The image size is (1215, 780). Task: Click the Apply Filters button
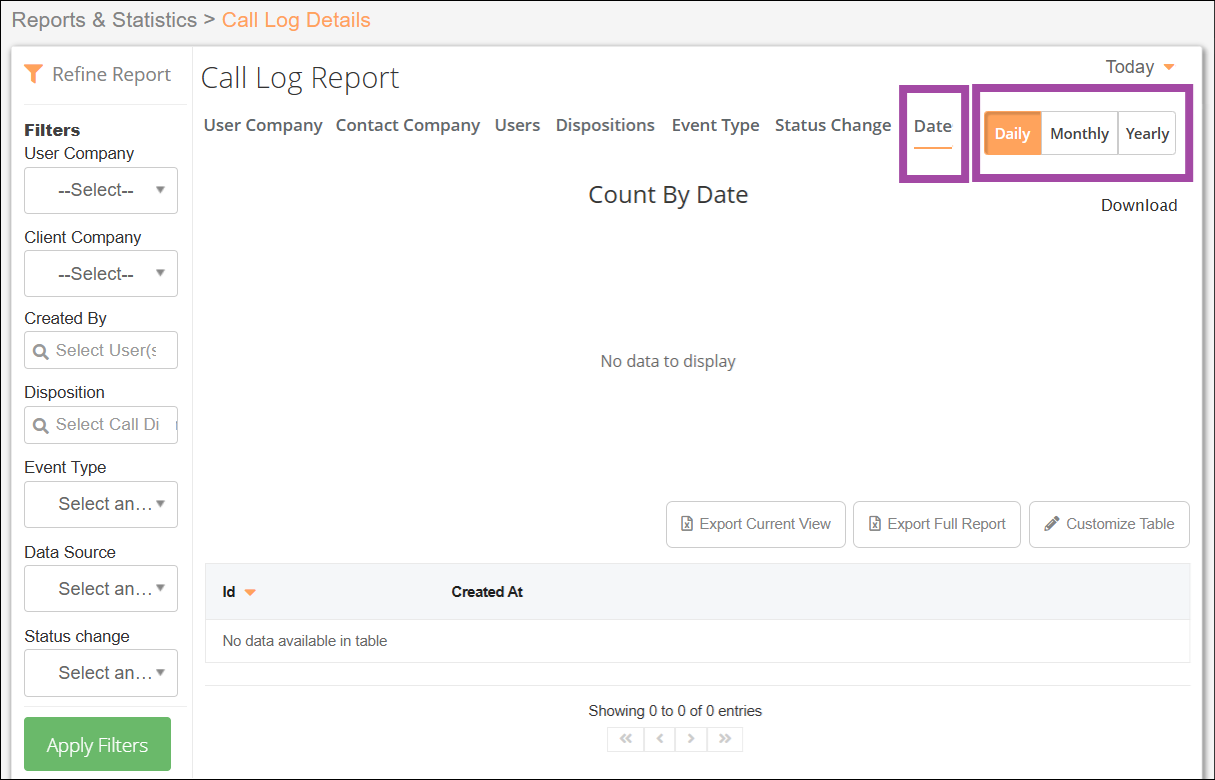97,745
